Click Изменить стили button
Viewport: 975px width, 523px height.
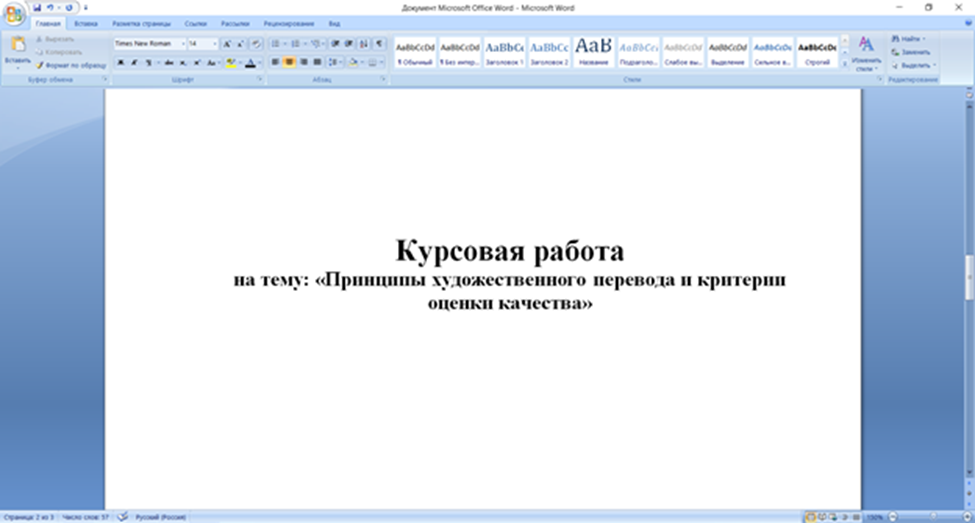click(x=866, y=54)
